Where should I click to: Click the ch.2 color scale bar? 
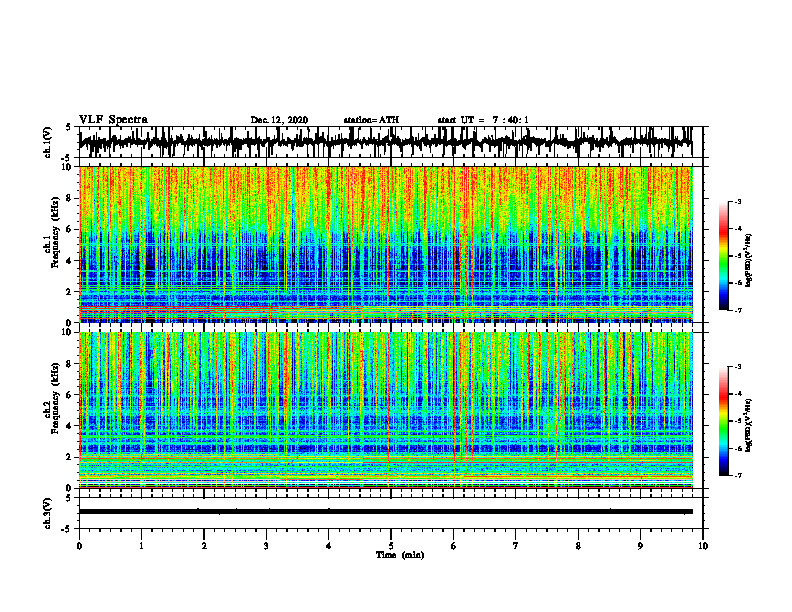pyautogui.click(x=723, y=421)
